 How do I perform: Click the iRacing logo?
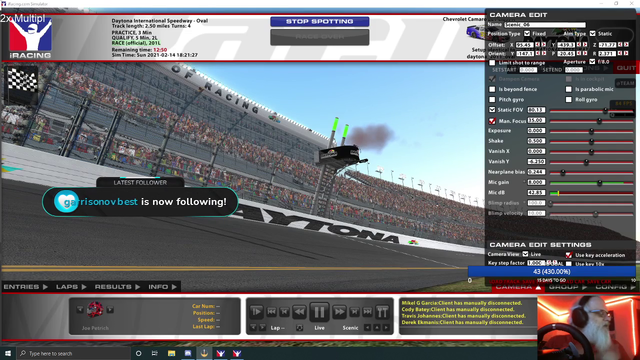click(30, 38)
